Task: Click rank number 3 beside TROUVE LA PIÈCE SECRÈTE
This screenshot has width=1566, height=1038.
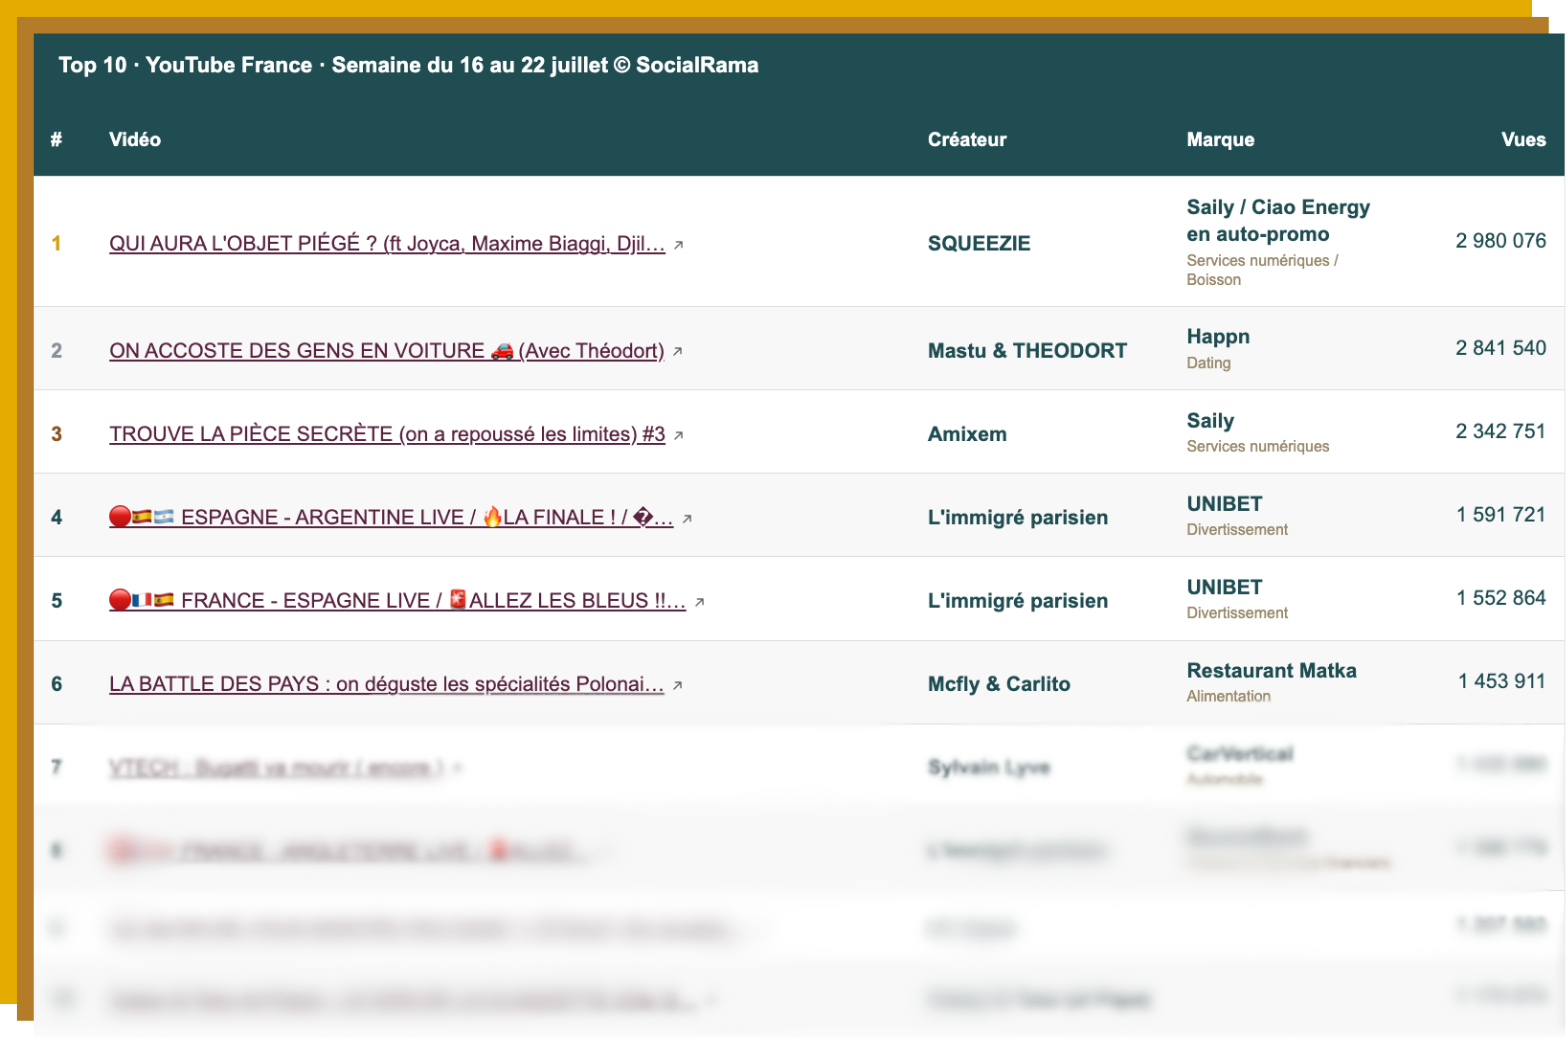Action: tap(56, 434)
